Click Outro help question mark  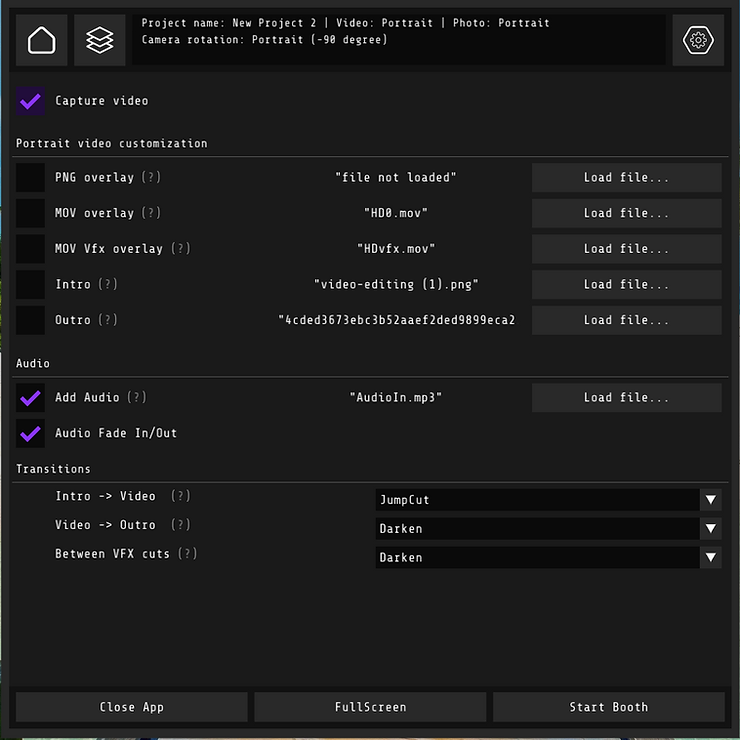(x=108, y=320)
